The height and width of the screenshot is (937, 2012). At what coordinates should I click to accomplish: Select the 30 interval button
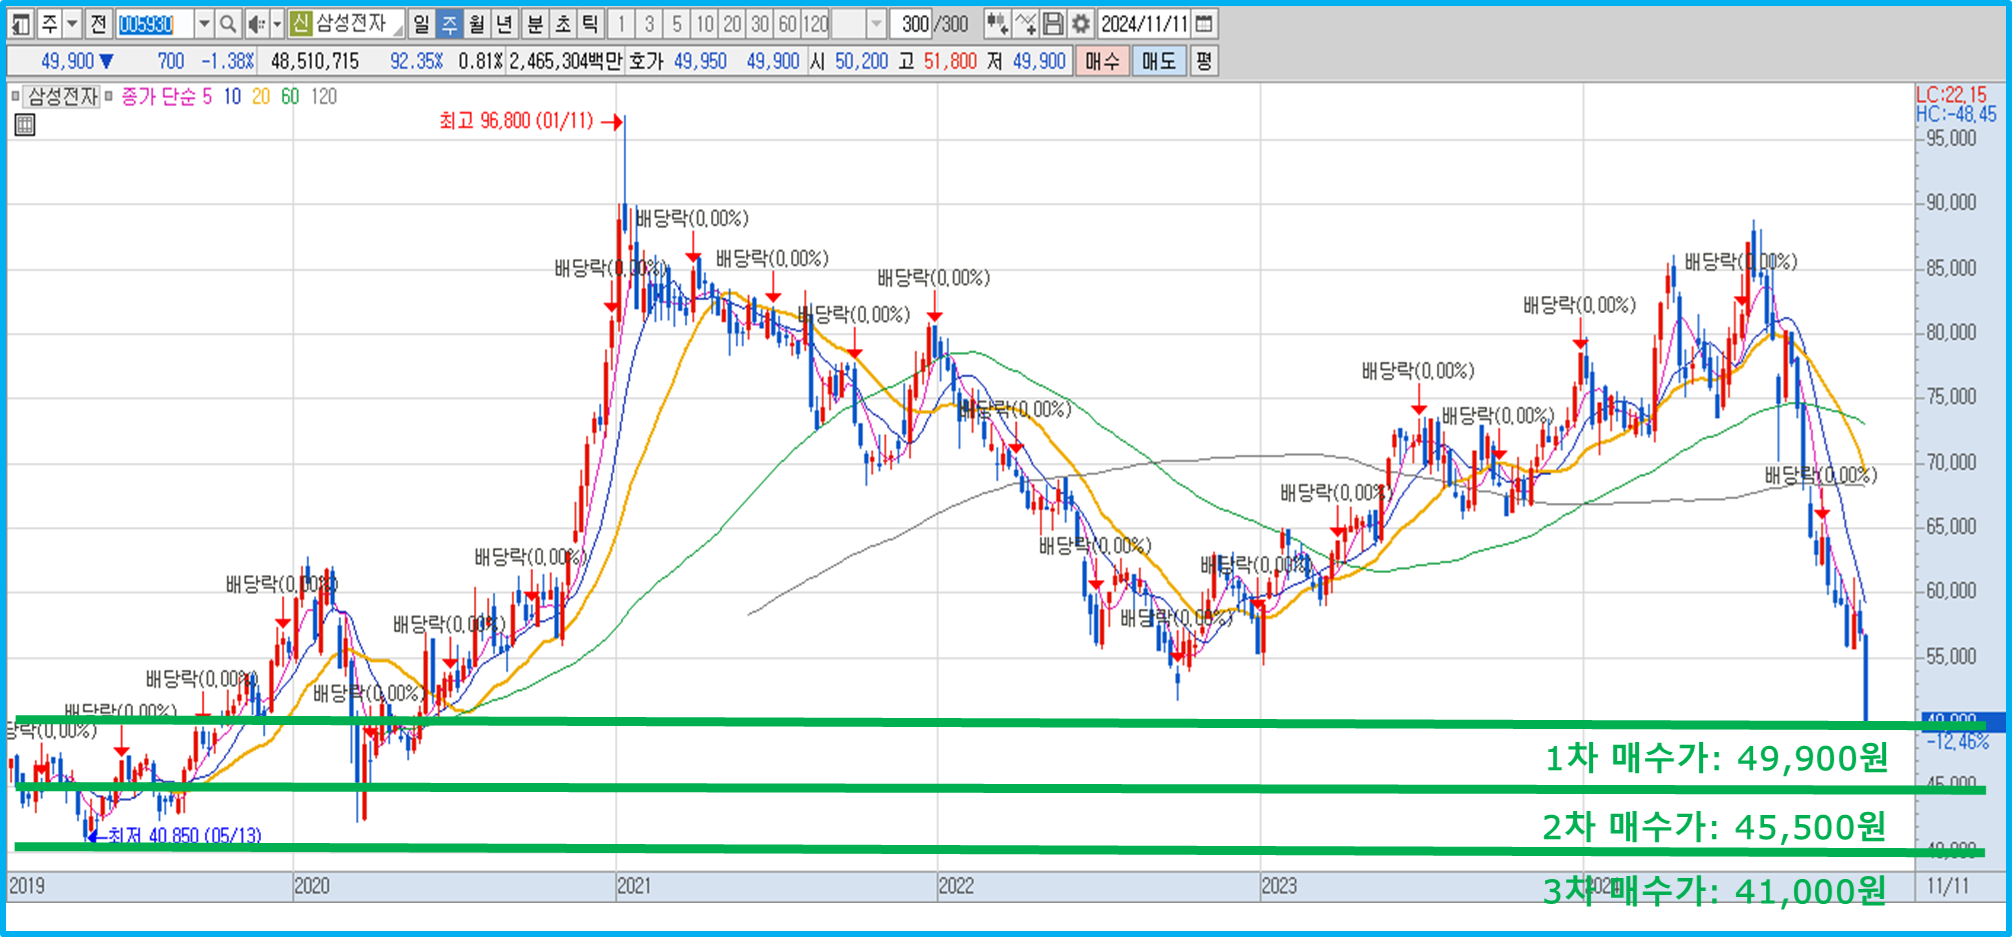pyautogui.click(x=761, y=23)
